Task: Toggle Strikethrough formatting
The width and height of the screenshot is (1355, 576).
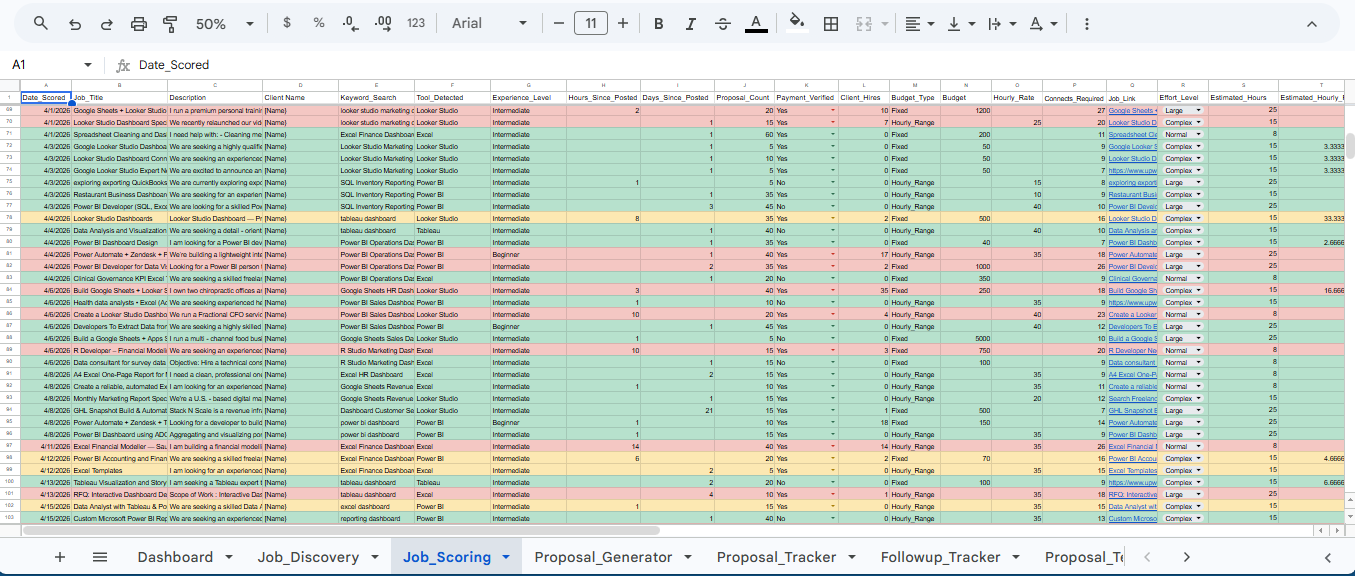Action: pos(723,23)
